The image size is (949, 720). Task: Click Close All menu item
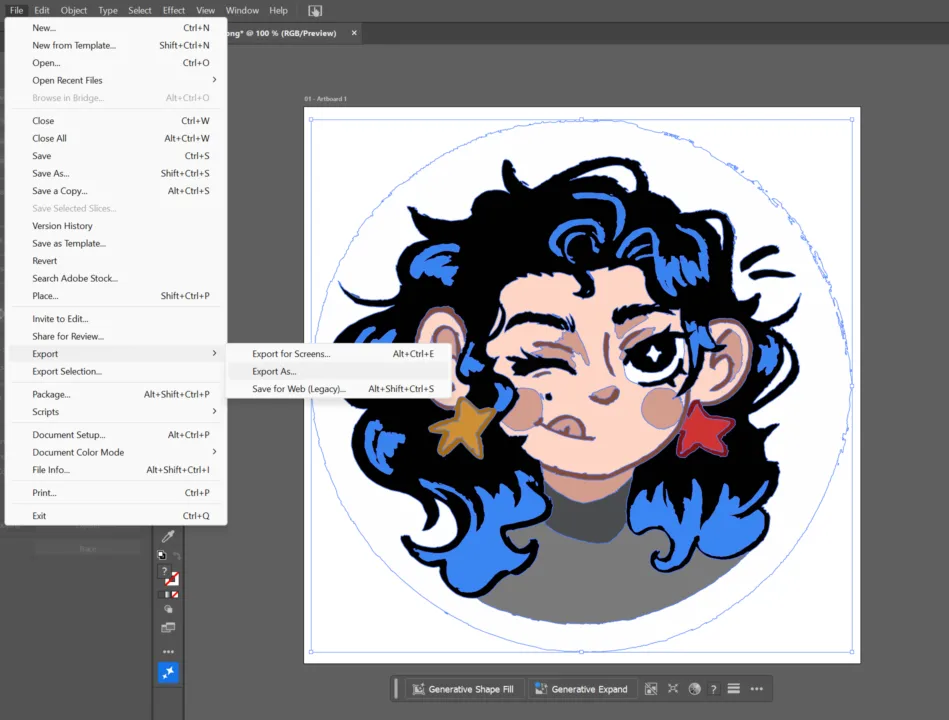click(x=116, y=138)
